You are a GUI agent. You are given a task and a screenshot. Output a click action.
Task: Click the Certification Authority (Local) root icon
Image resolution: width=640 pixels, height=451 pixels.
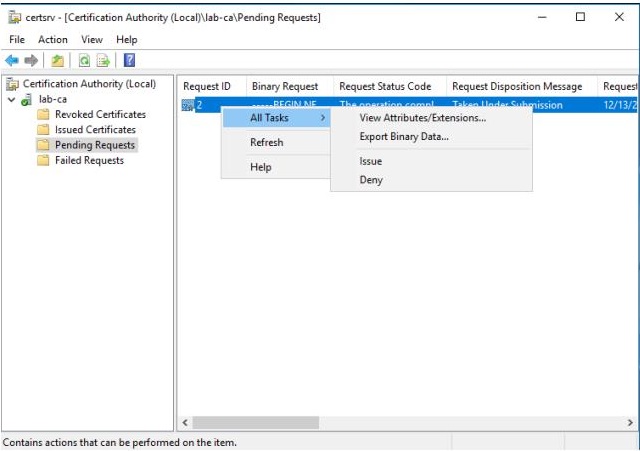[13, 85]
